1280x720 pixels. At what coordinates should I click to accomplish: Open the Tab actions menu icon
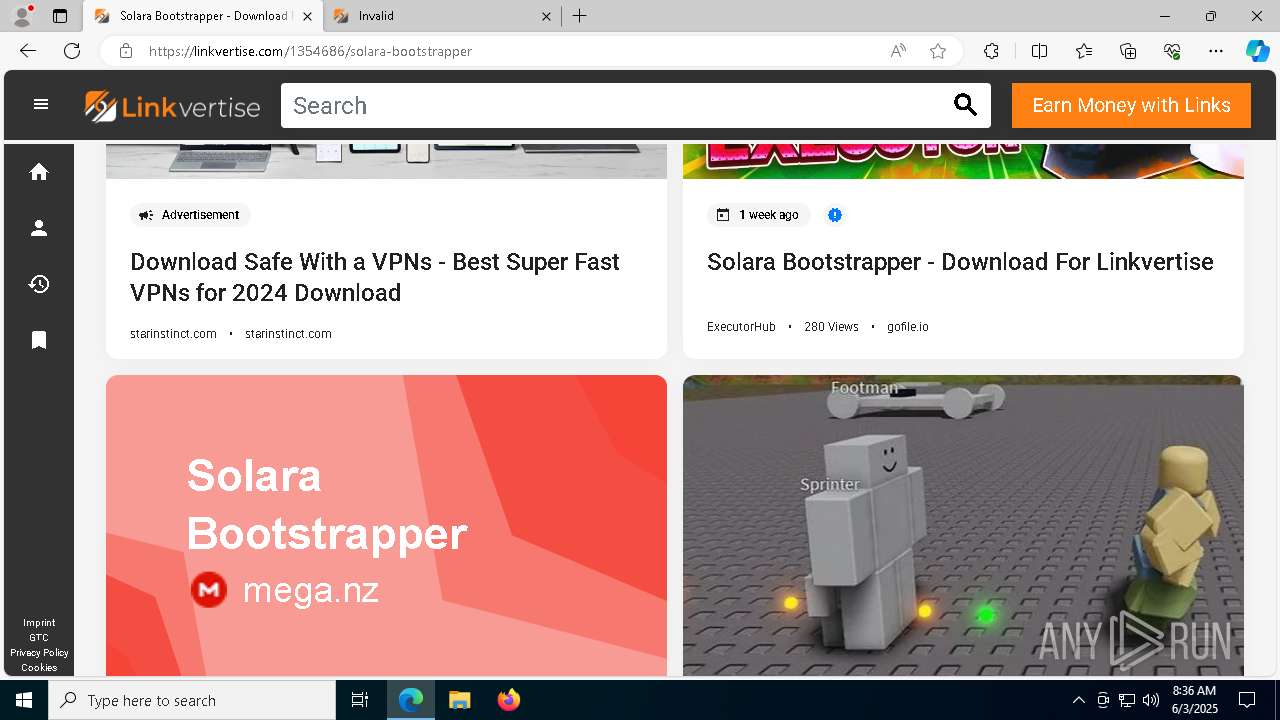point(60,16)
